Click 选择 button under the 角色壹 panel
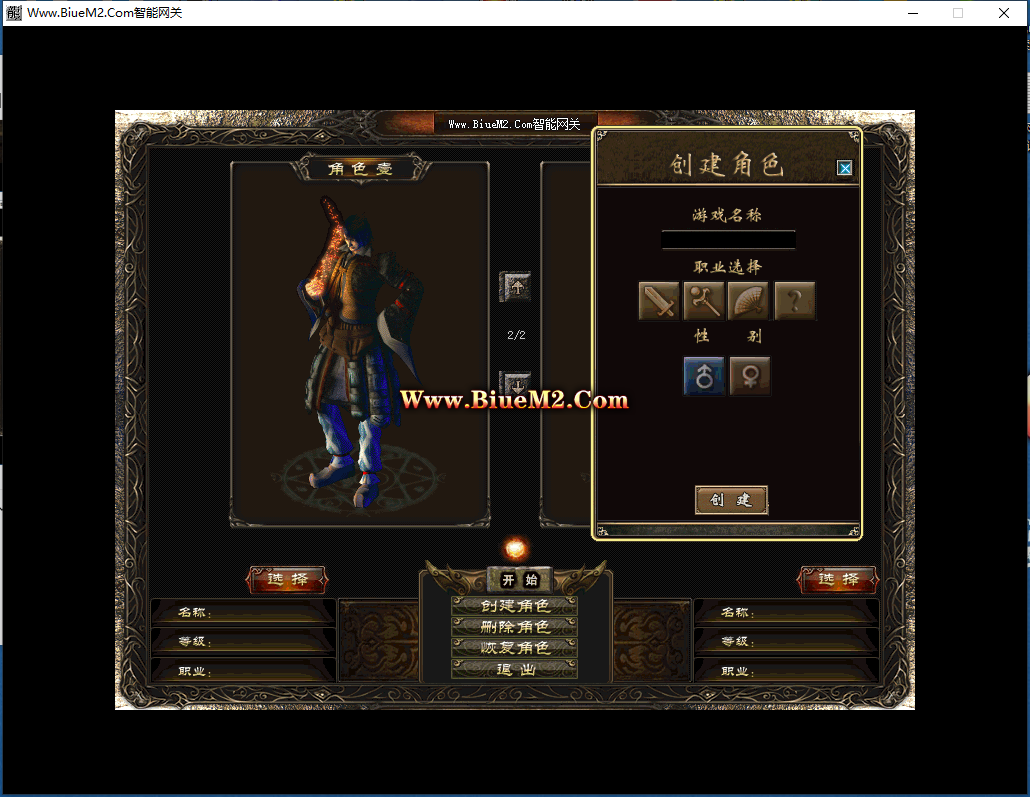 click(x=287, y=580)
